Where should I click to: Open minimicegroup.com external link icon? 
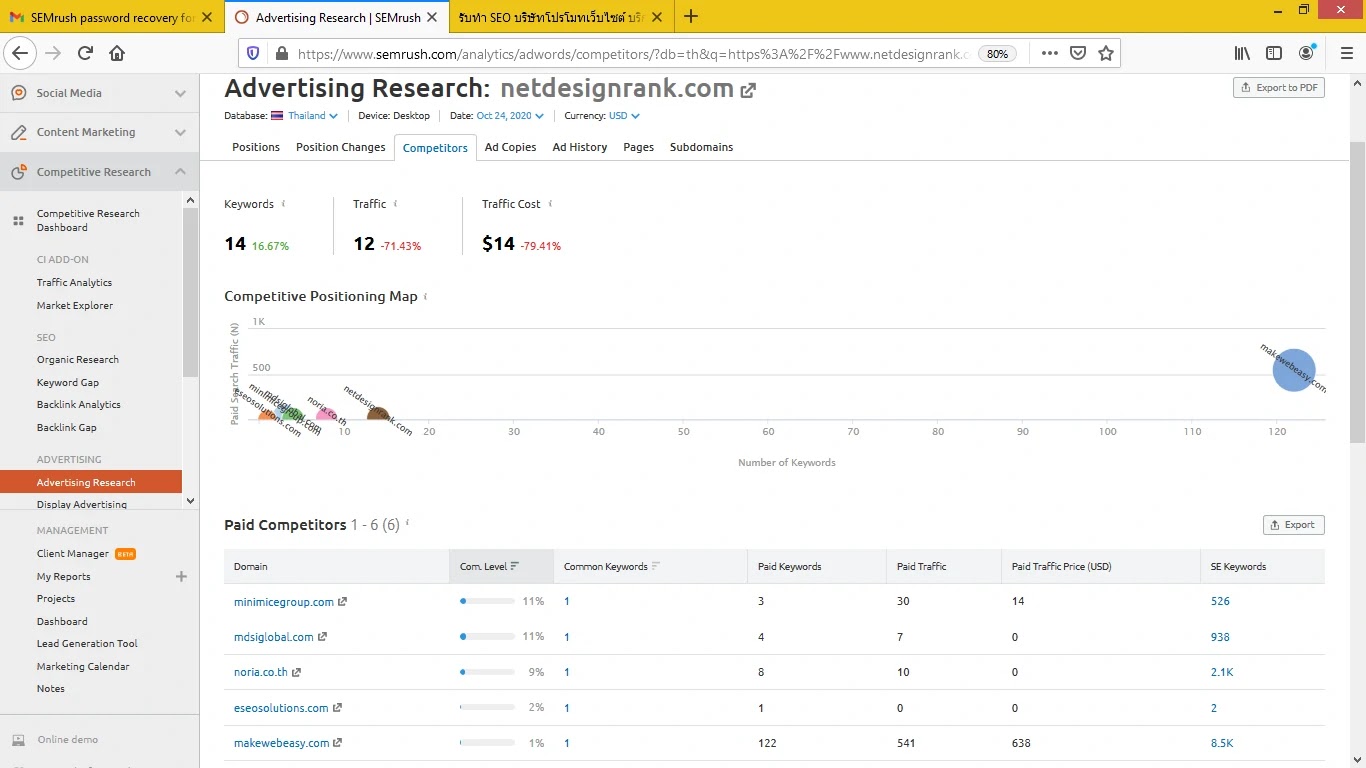(343, 602)
